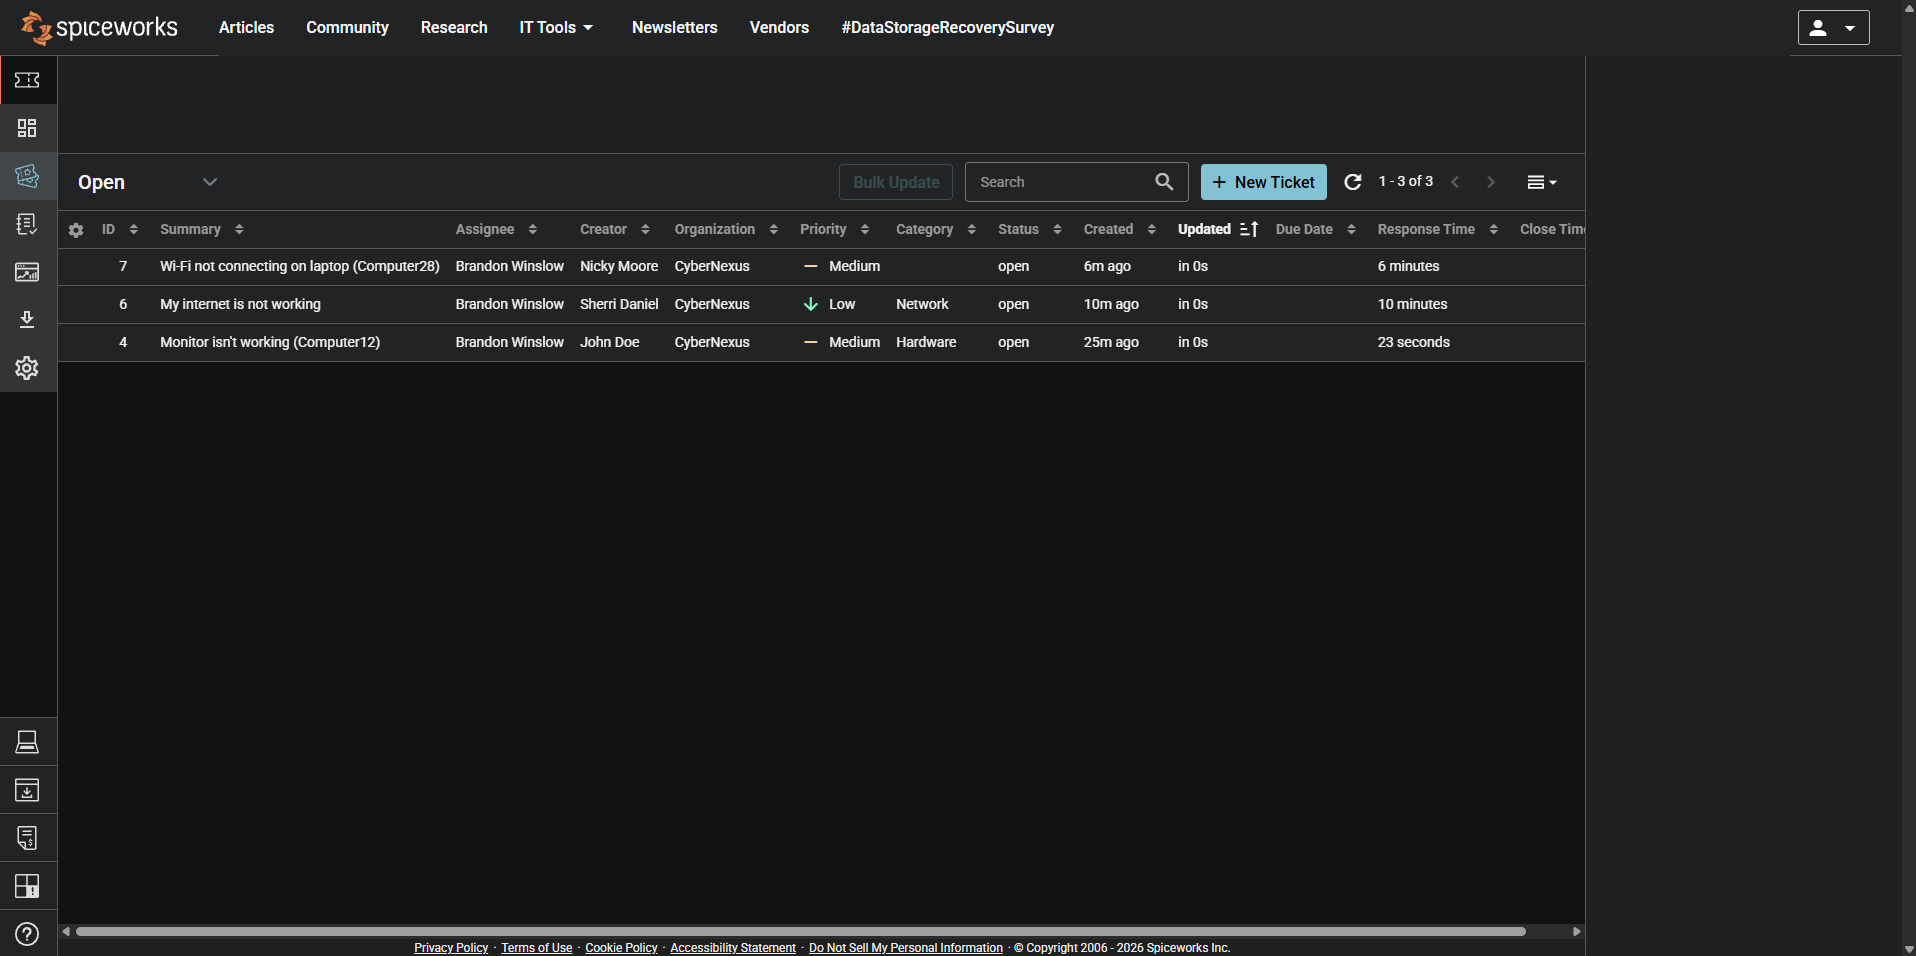This screenshot has width=1916, height=956.
Task: Click the New Ticket button
Action: [1263, 182]
